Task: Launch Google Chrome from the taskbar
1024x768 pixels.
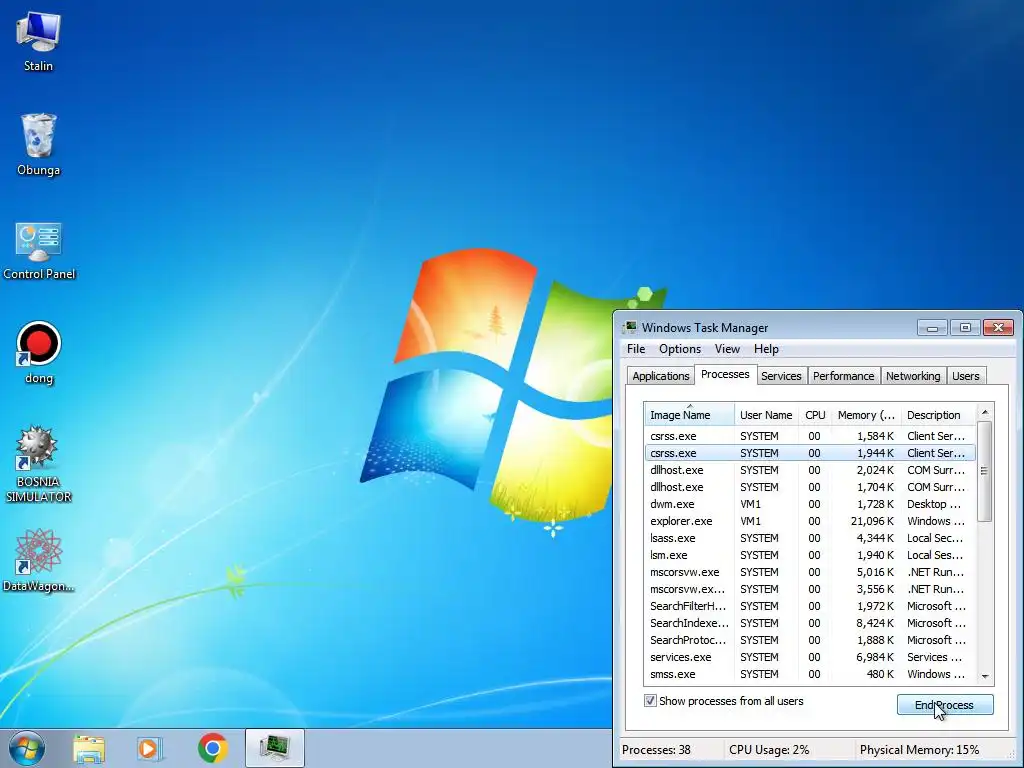Action: (212, 748)
